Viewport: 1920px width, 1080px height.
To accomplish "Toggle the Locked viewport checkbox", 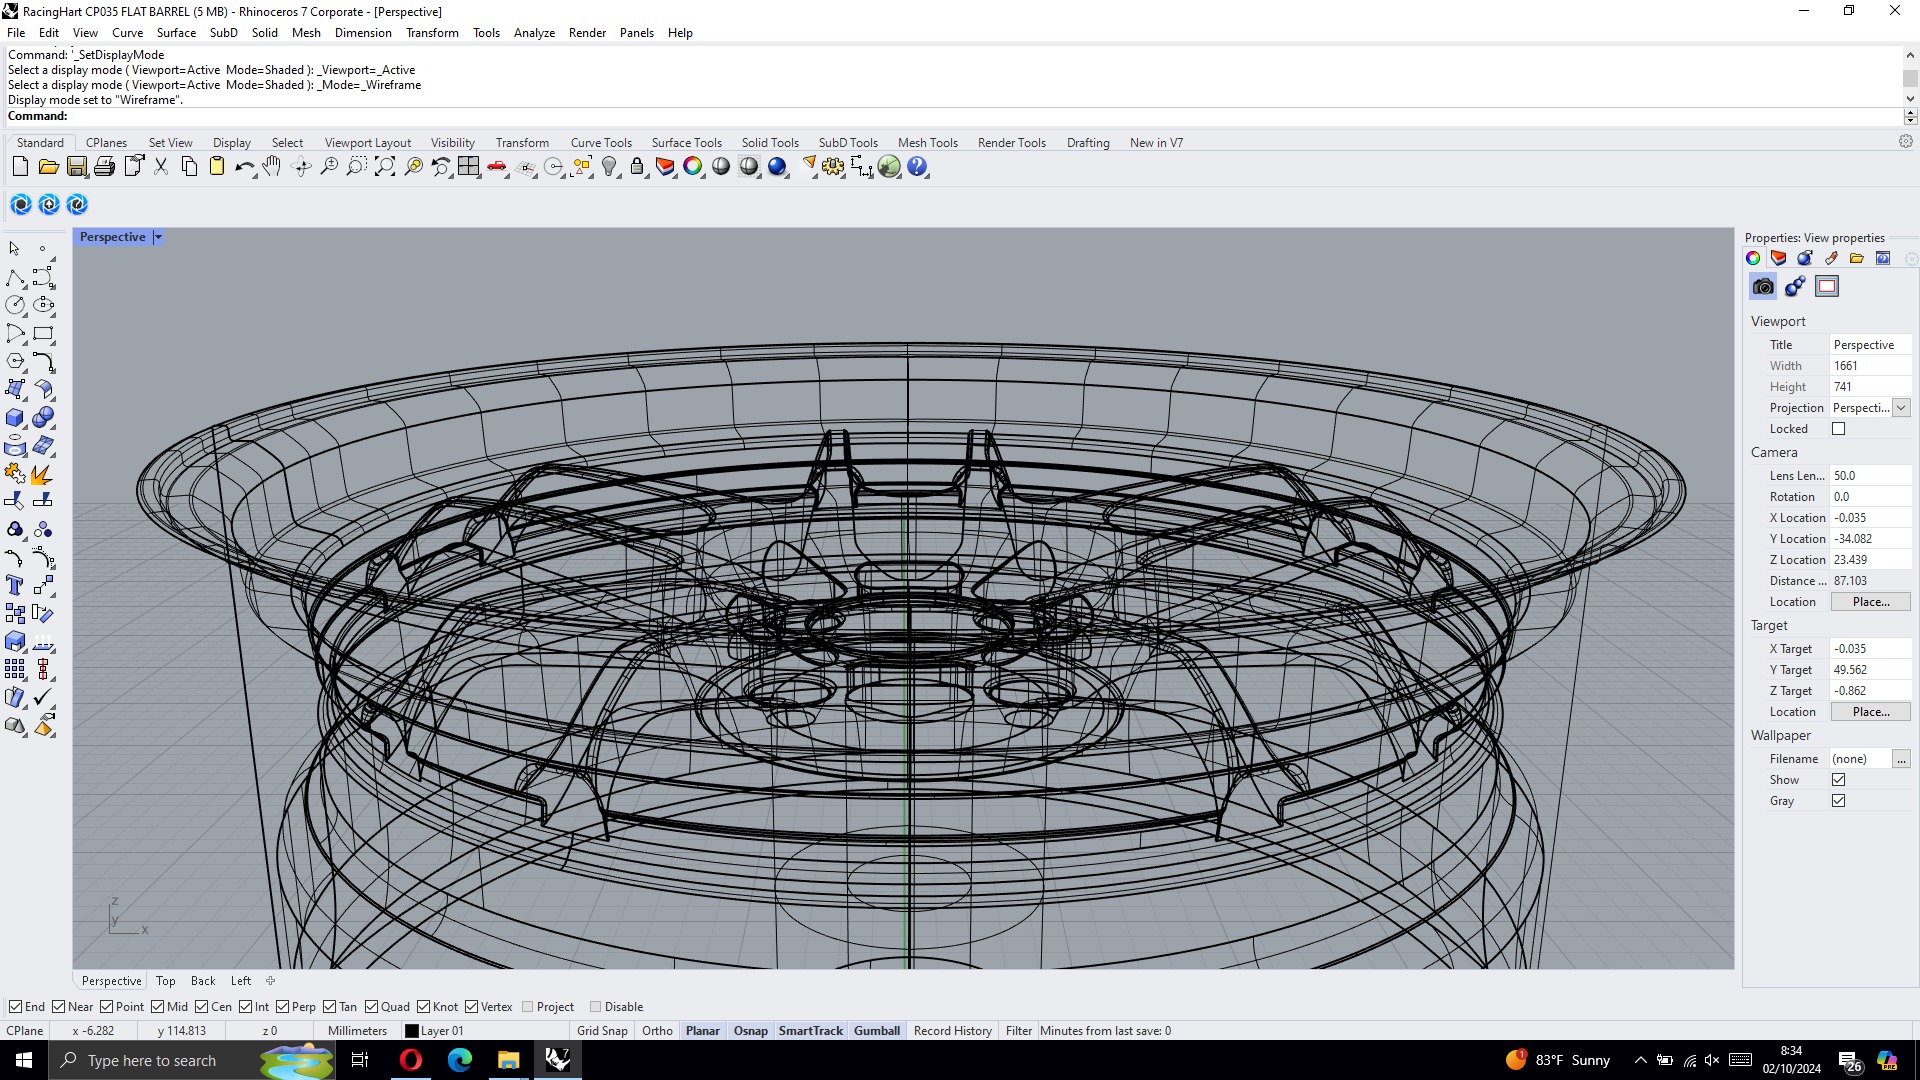I will tap(1838, 429).
